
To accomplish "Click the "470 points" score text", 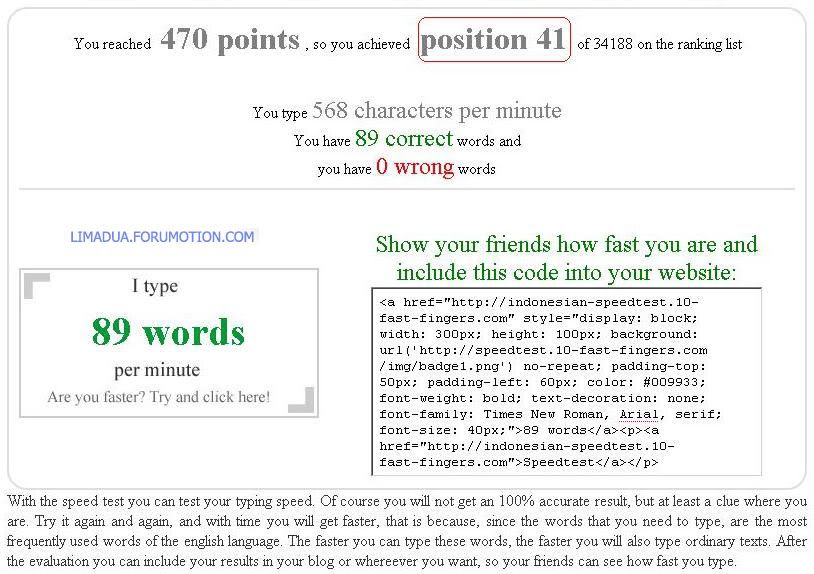I will click(230, 40).
